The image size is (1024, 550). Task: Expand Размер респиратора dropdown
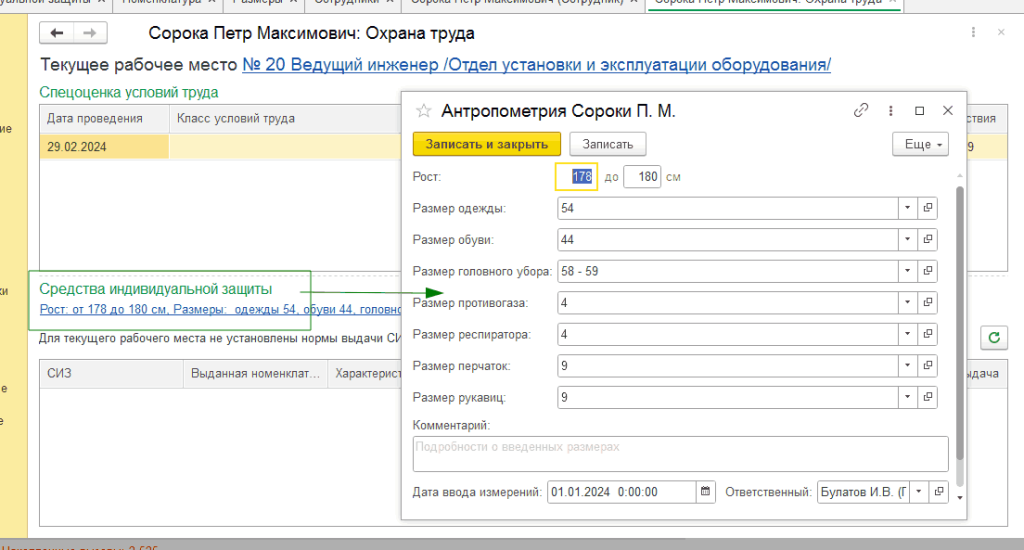[x=907, y=334]
